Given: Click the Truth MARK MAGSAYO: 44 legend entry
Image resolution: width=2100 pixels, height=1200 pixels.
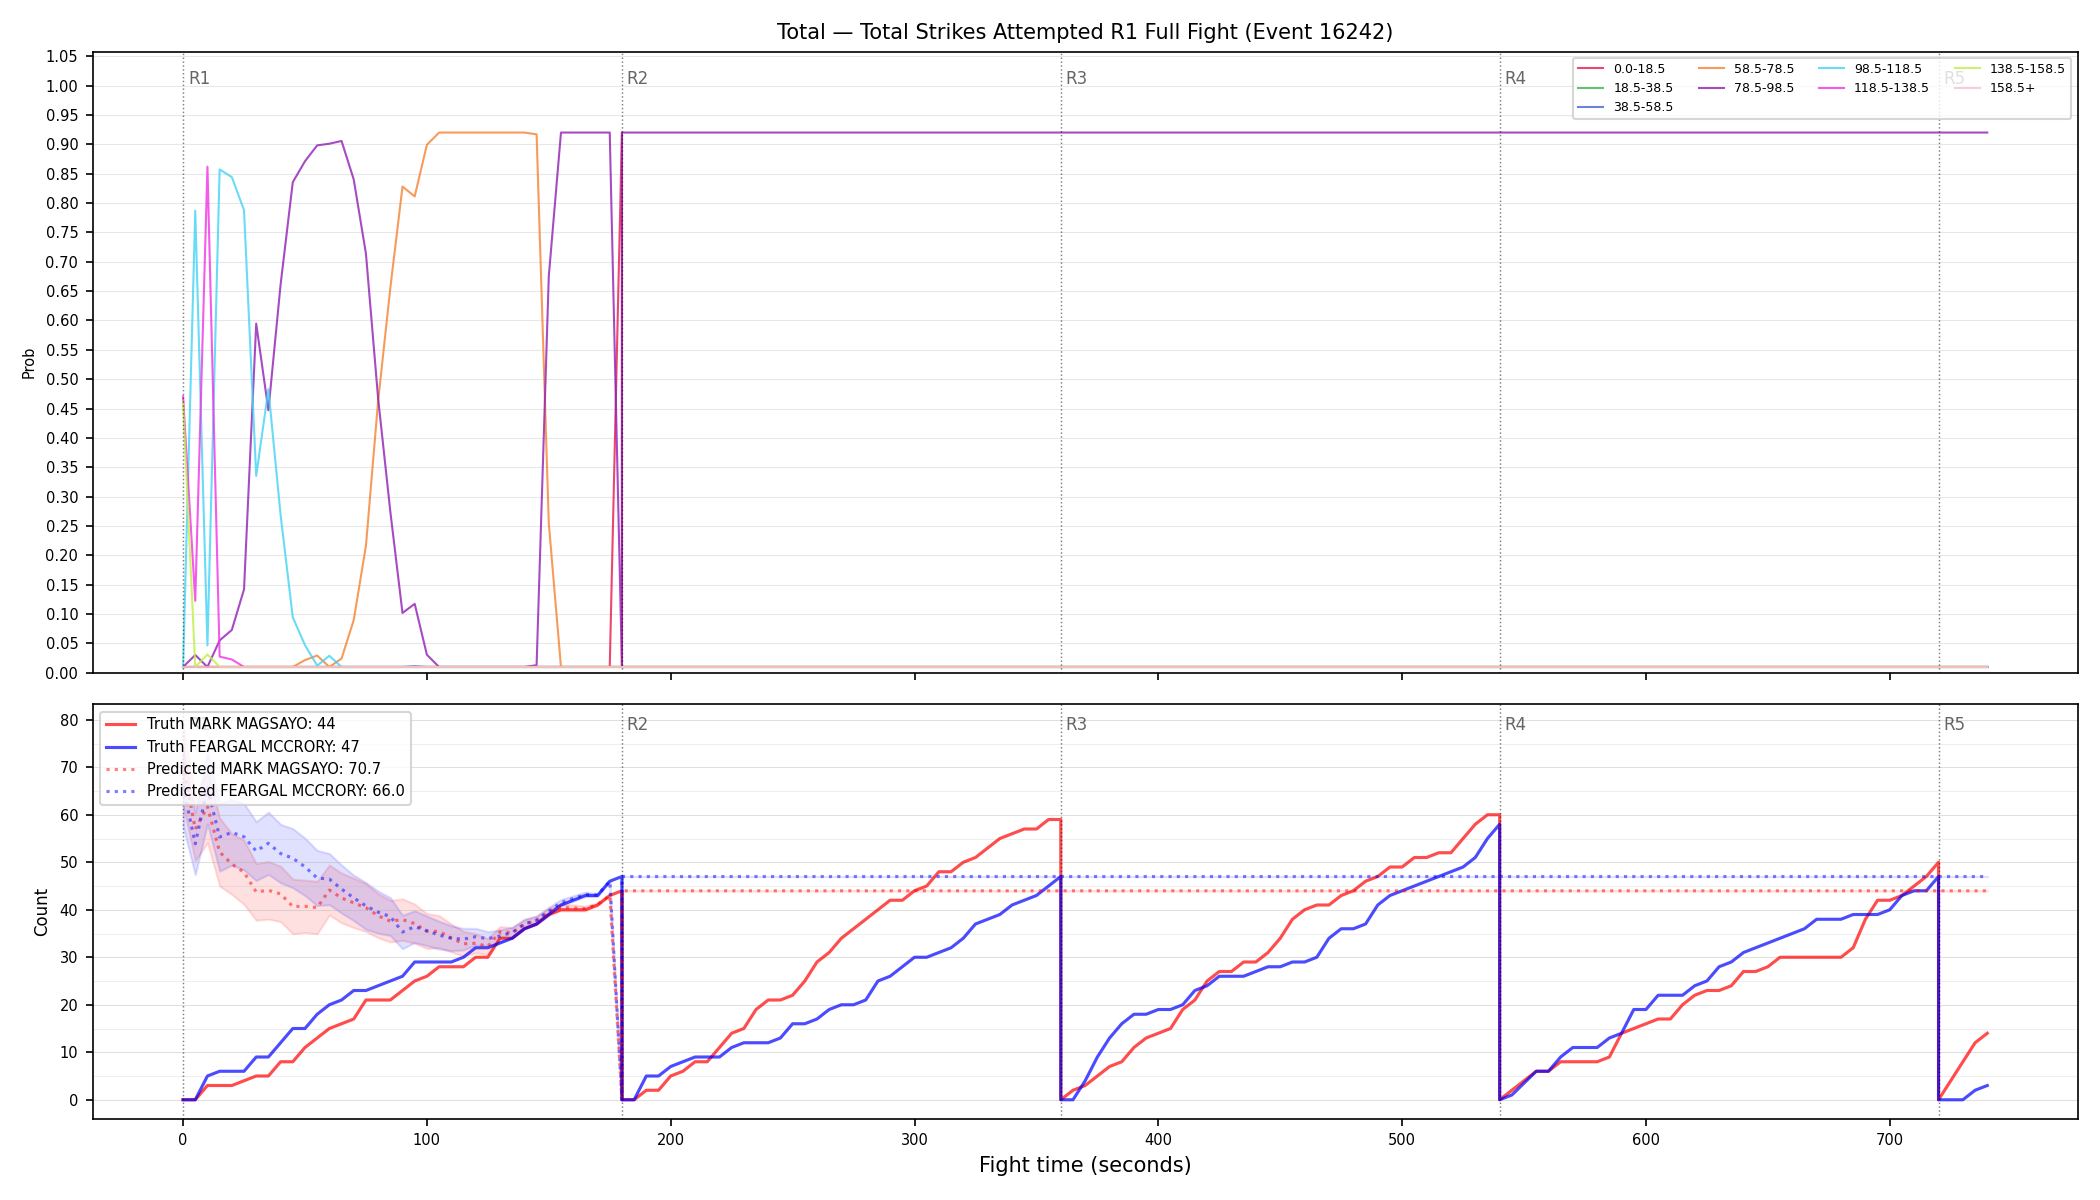Looking at the screenshot, I should [220, 724].
